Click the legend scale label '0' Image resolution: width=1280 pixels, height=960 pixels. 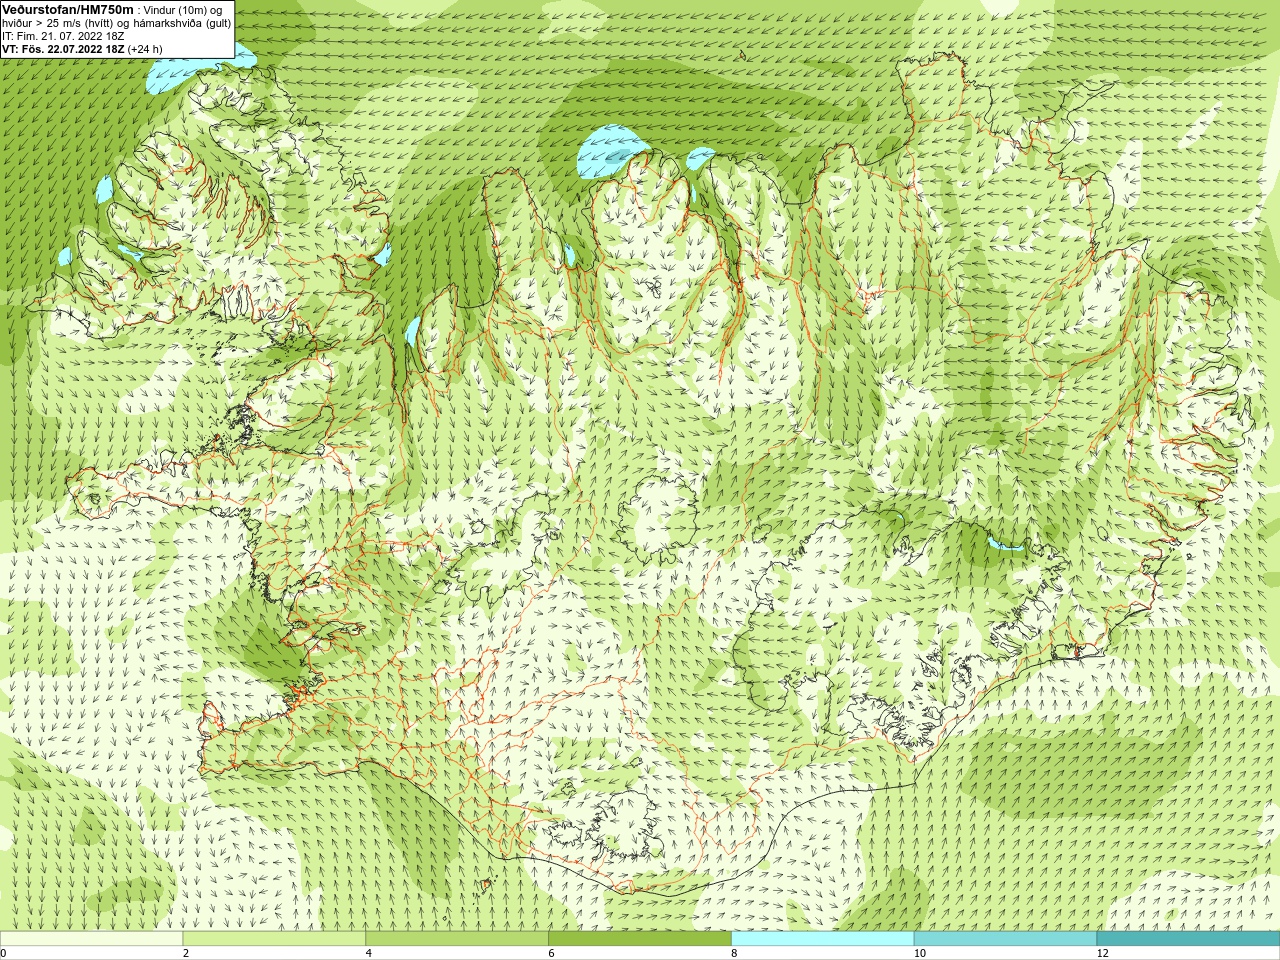click(x=4, y=953)
